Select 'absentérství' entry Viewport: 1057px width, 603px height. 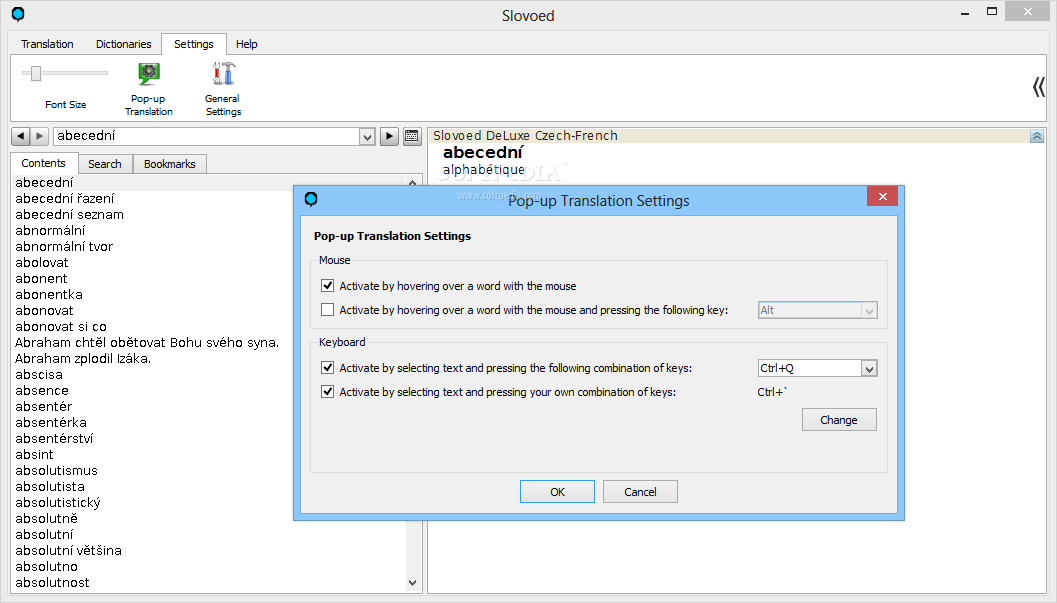pyautogui.click(x=54, y=439)
